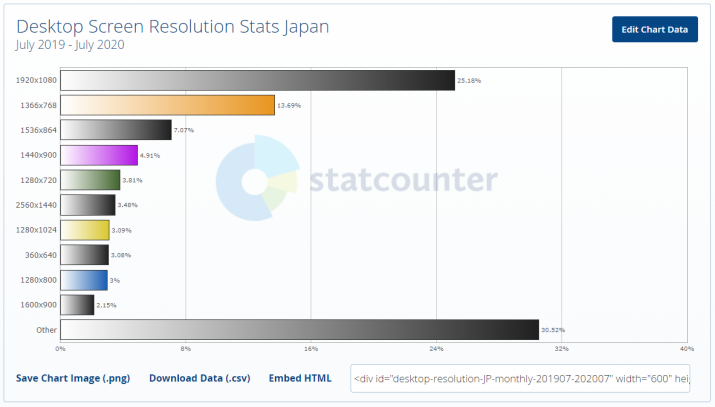Click the 1366x768 axis label

coord(37,105)
